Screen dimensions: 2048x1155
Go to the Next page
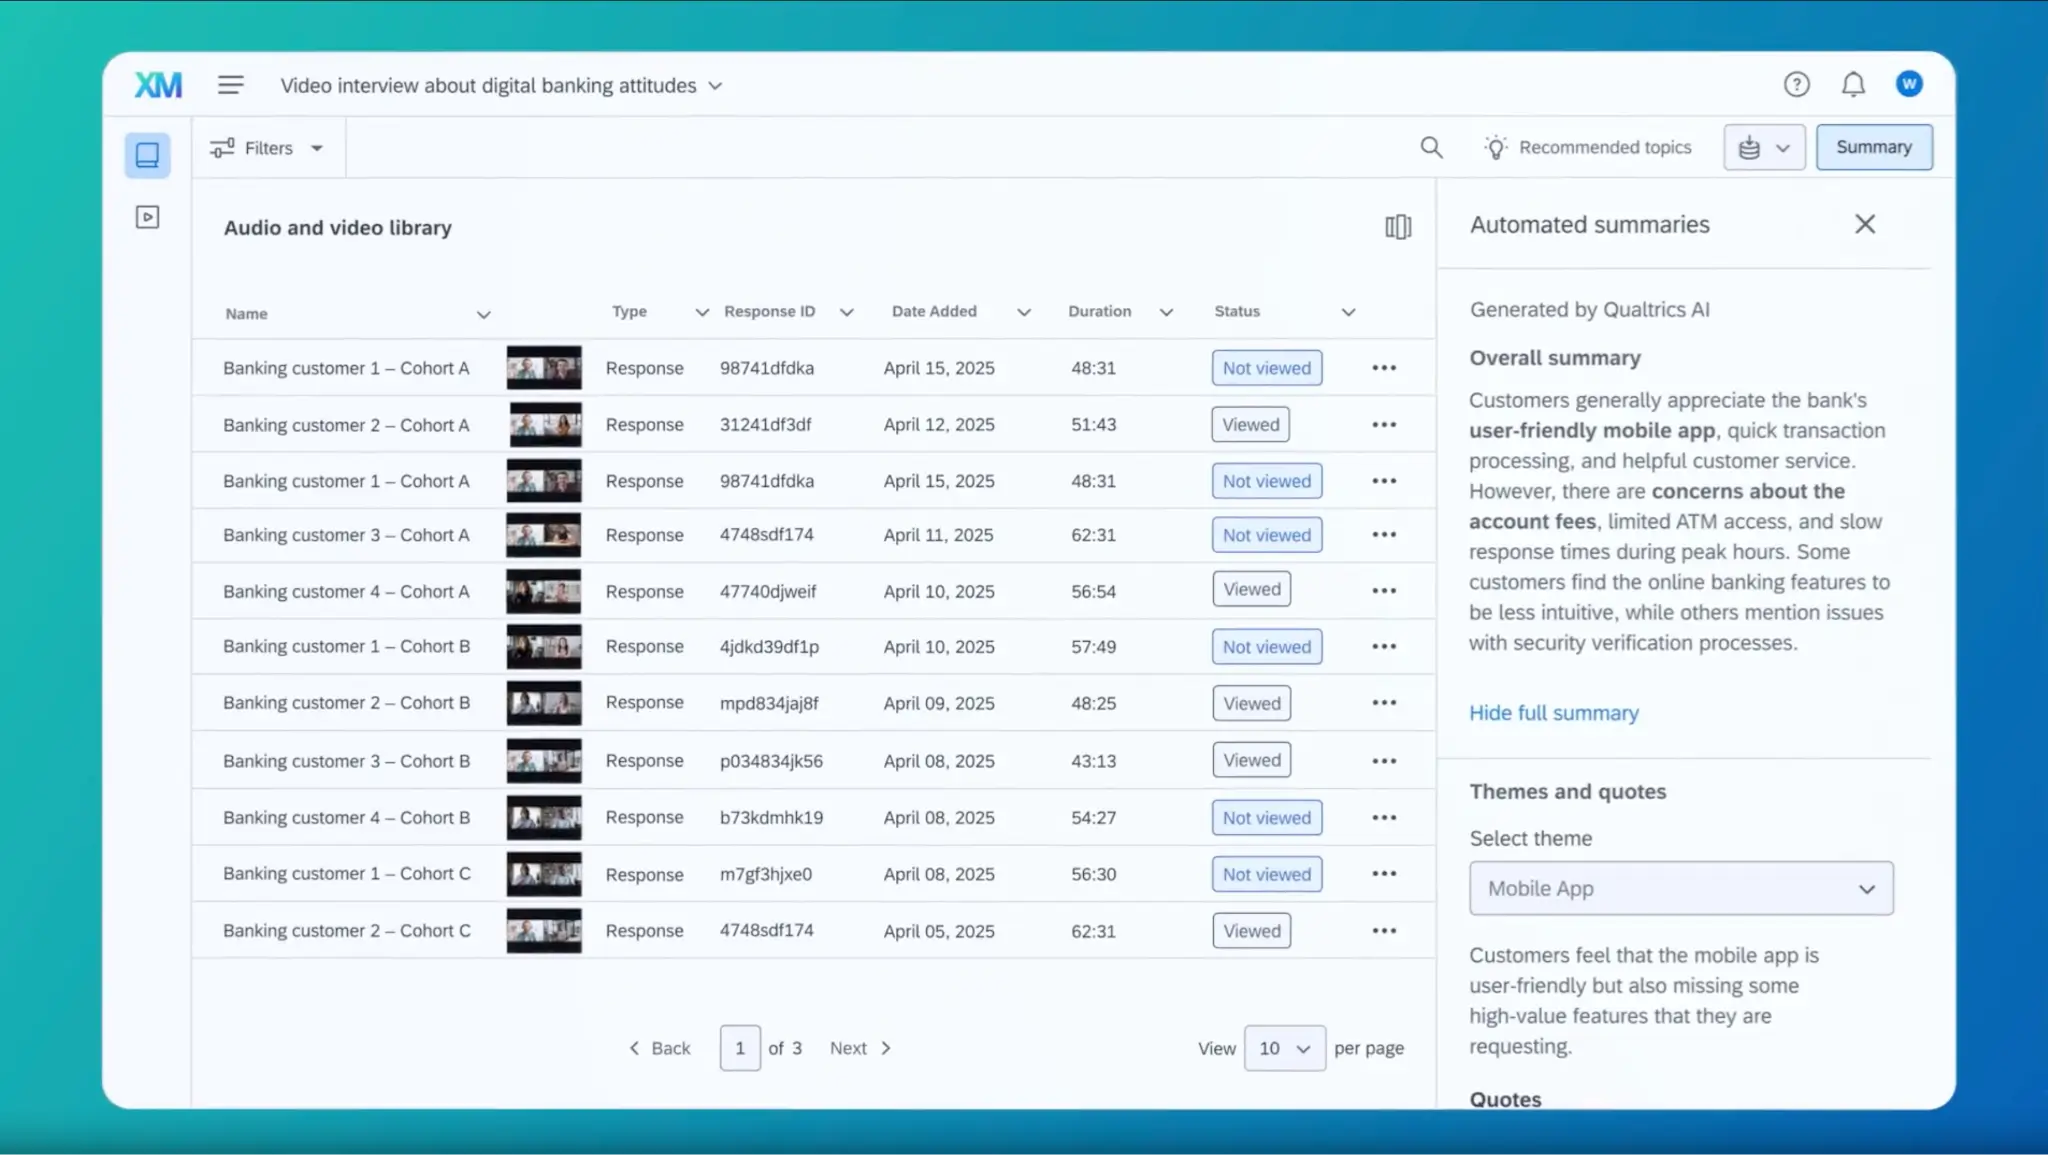(860, 1048)
